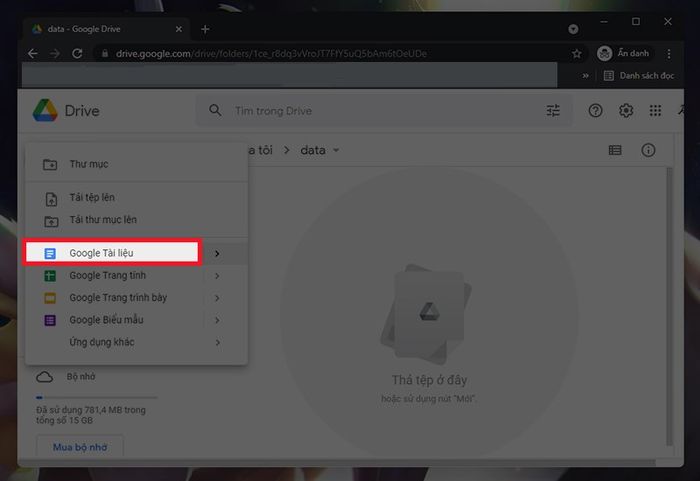Go forward in browser

click(54, 54)
